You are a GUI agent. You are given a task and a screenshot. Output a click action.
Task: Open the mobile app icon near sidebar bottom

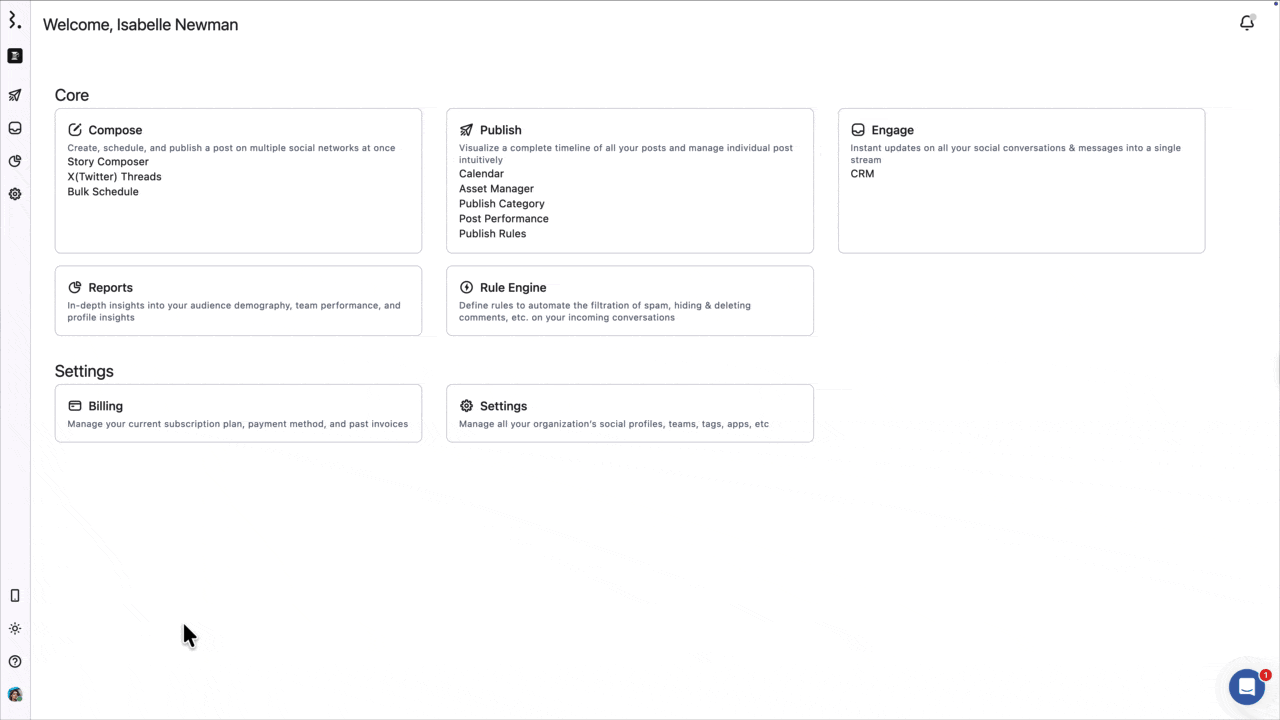point(15,595)
